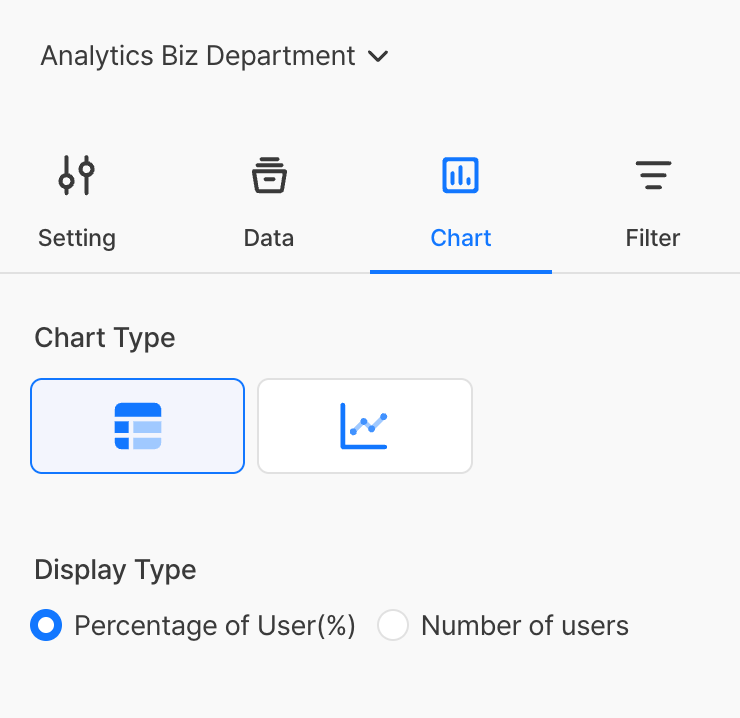Click the 'Percentage of User(%)' option text

pyautogui.click(x=215, y=626)
